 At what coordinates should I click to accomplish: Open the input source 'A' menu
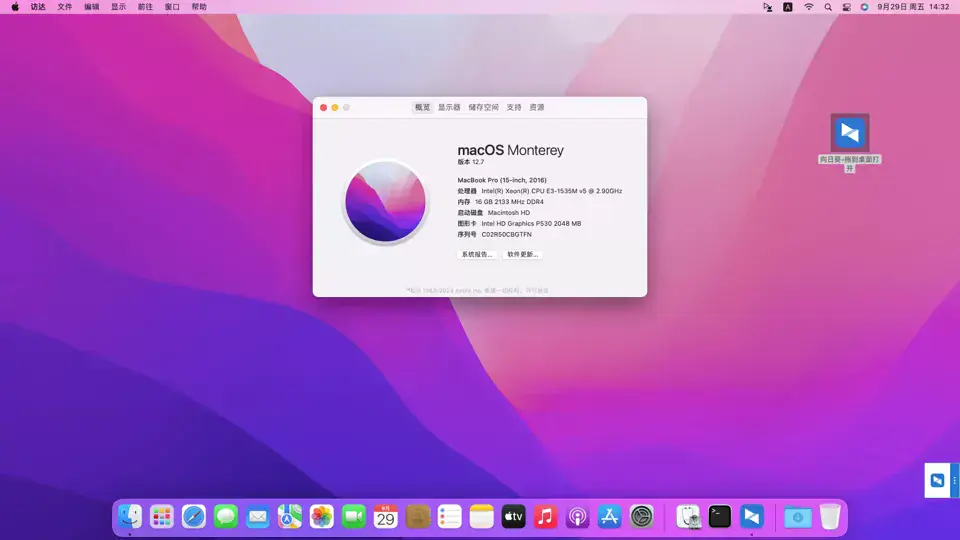788,7
